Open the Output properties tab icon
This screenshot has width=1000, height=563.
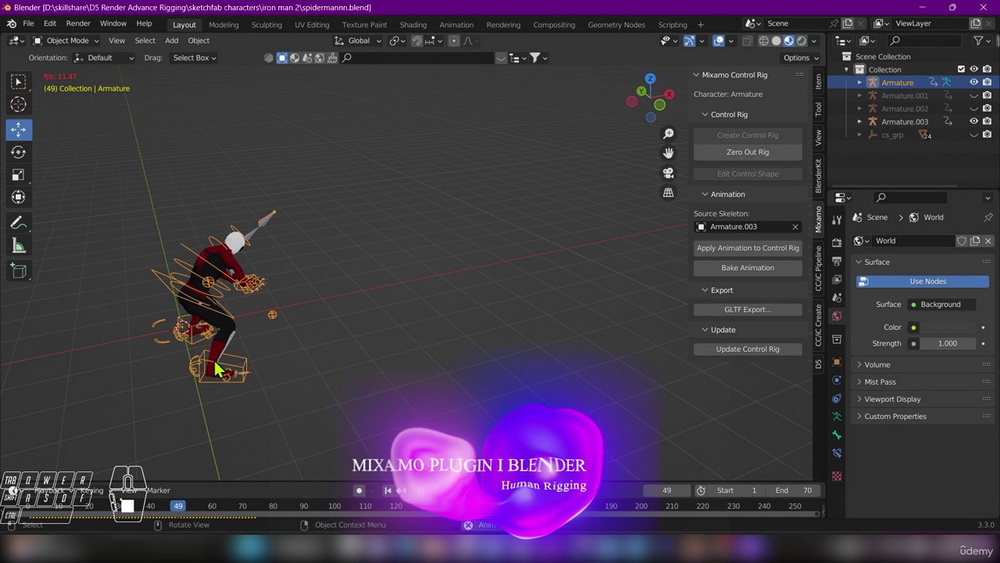point(837,261)
